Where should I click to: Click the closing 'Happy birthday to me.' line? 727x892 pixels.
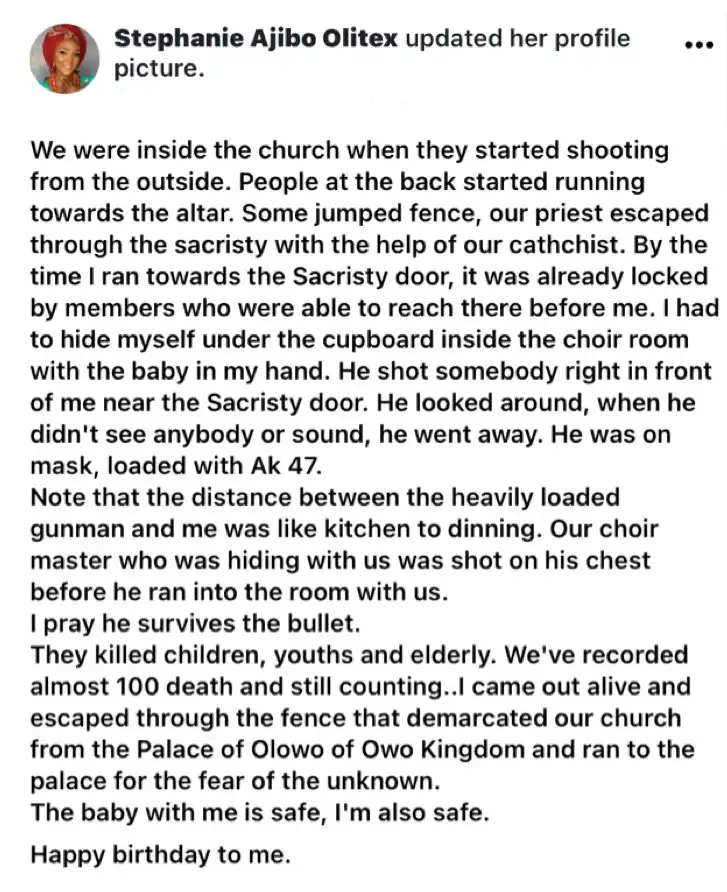[160, 855]
